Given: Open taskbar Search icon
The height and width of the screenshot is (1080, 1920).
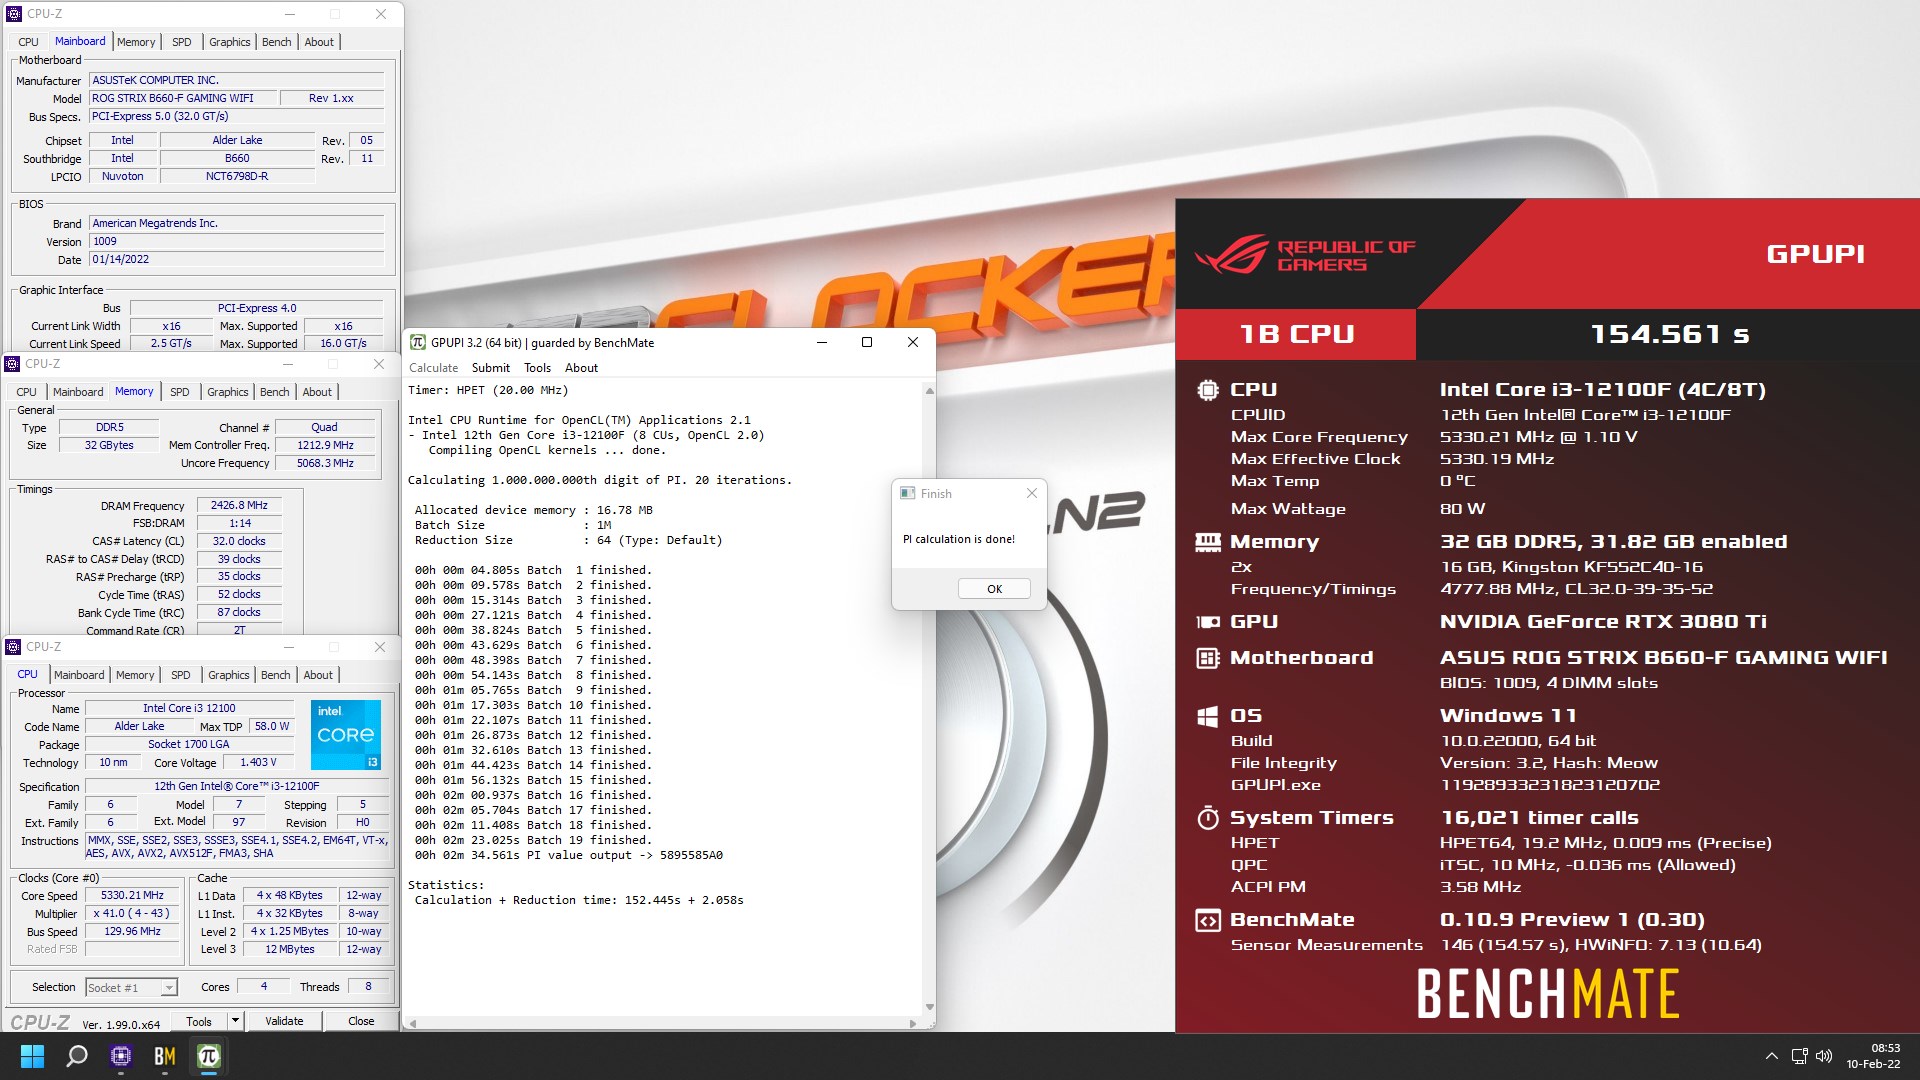Looking at the screenshot, I should point(77,1056).
